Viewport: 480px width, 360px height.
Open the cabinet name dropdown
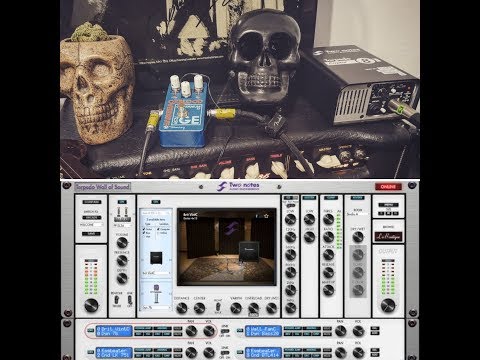point(156,273)
